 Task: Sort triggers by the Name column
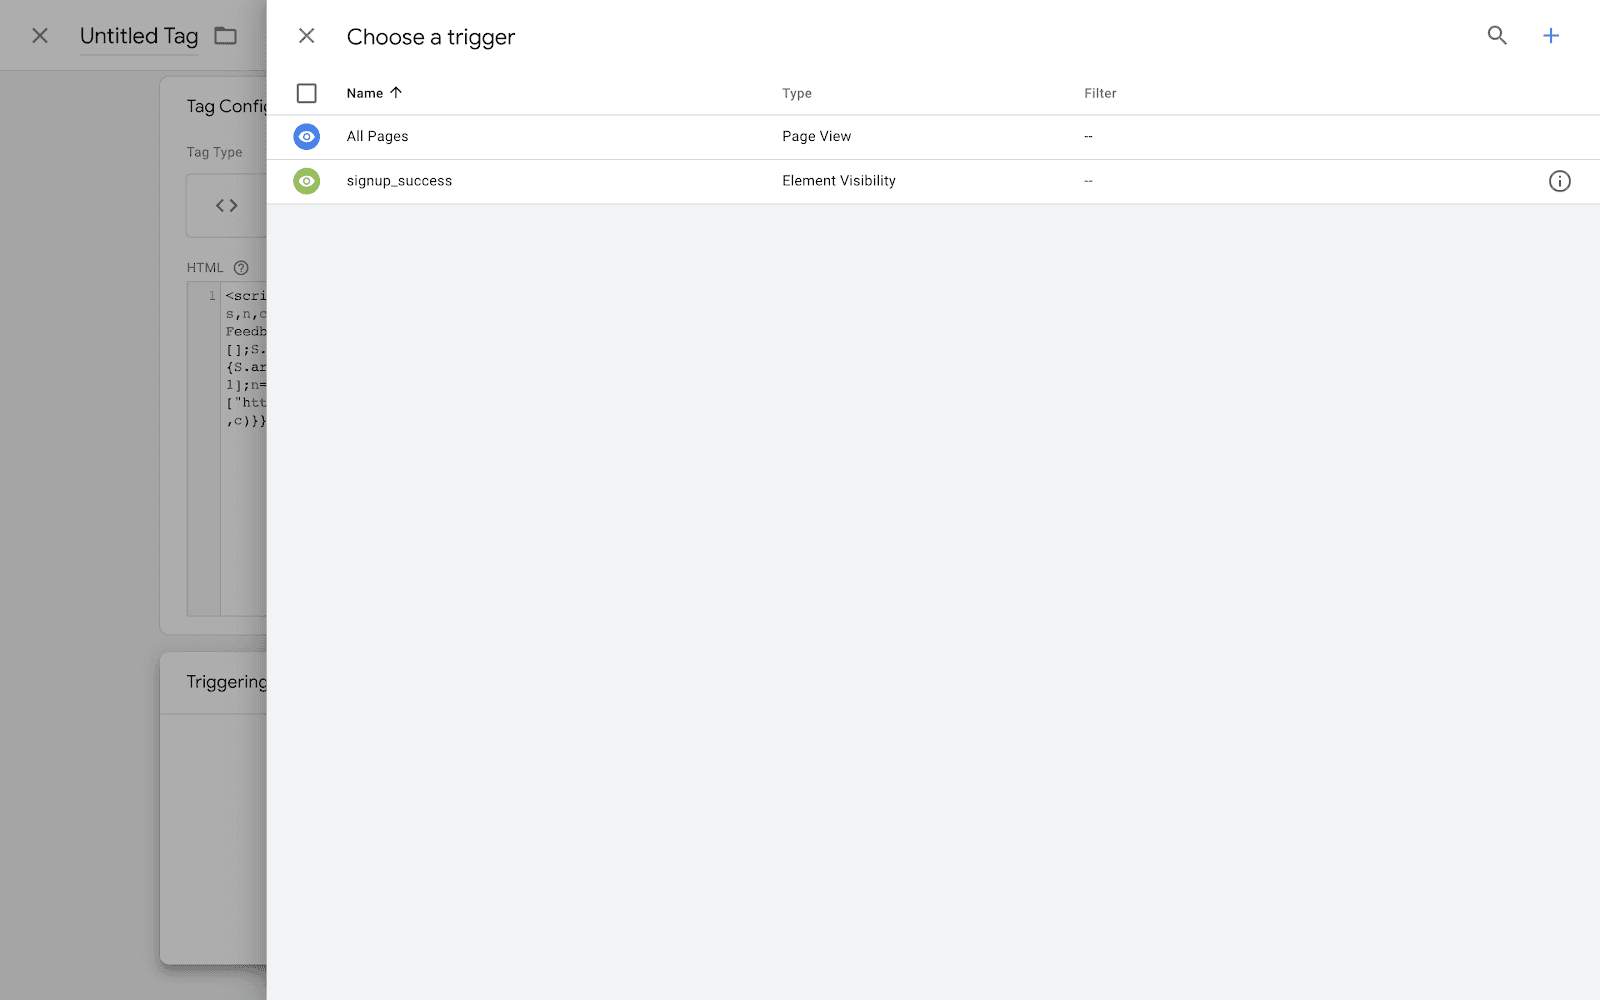tap(365, 93)
